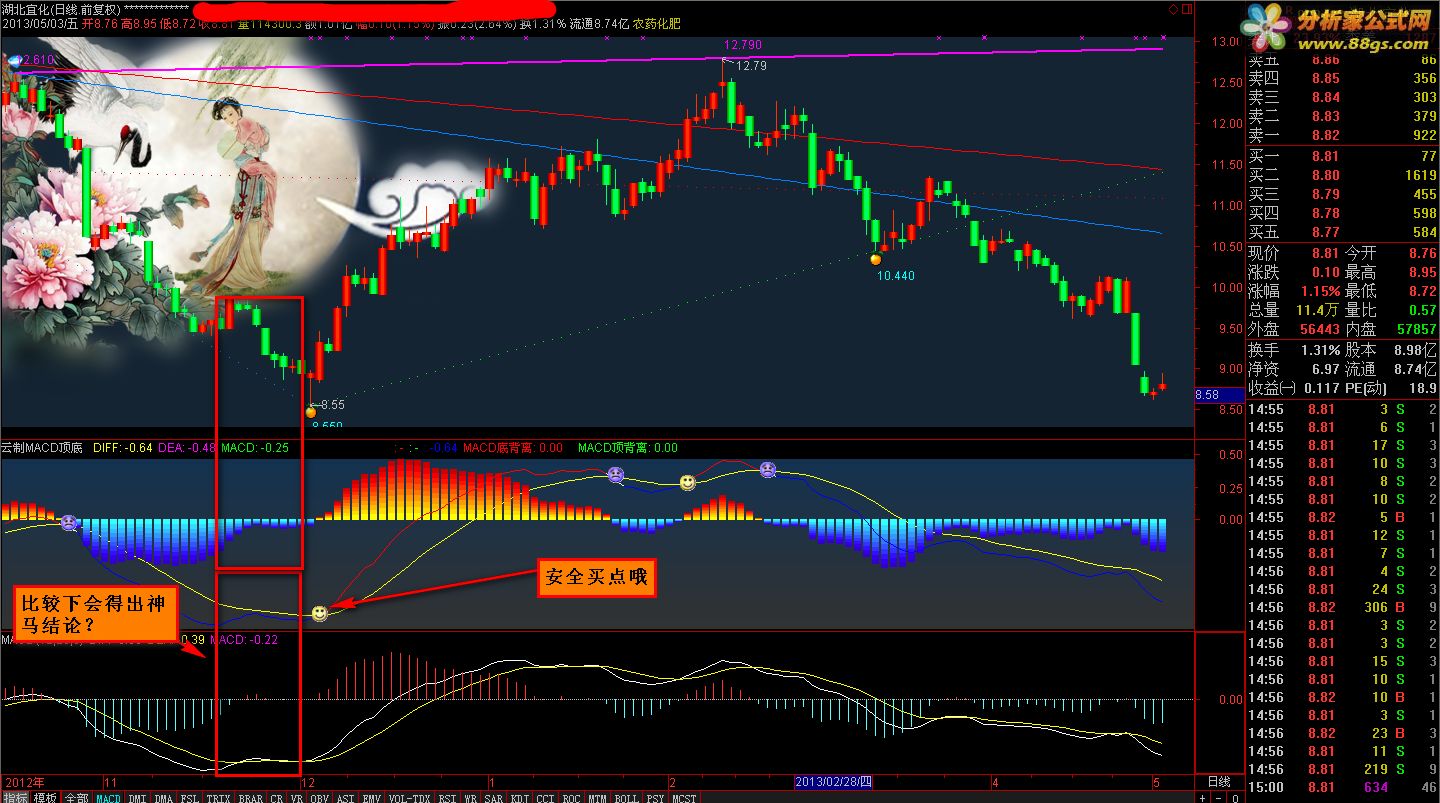Select the MCST indicator tab
Image resolution: width=1440 pixels, height=803 pixels.
(x=684, y=798)
